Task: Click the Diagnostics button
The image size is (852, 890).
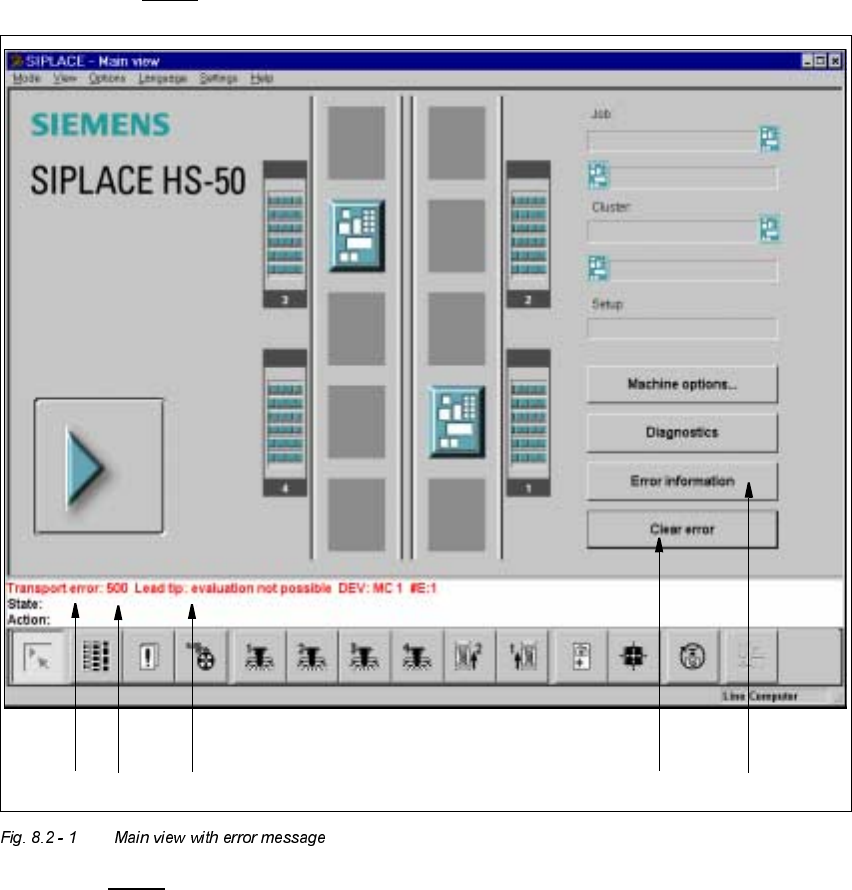Action: click(x=682, y=433)
